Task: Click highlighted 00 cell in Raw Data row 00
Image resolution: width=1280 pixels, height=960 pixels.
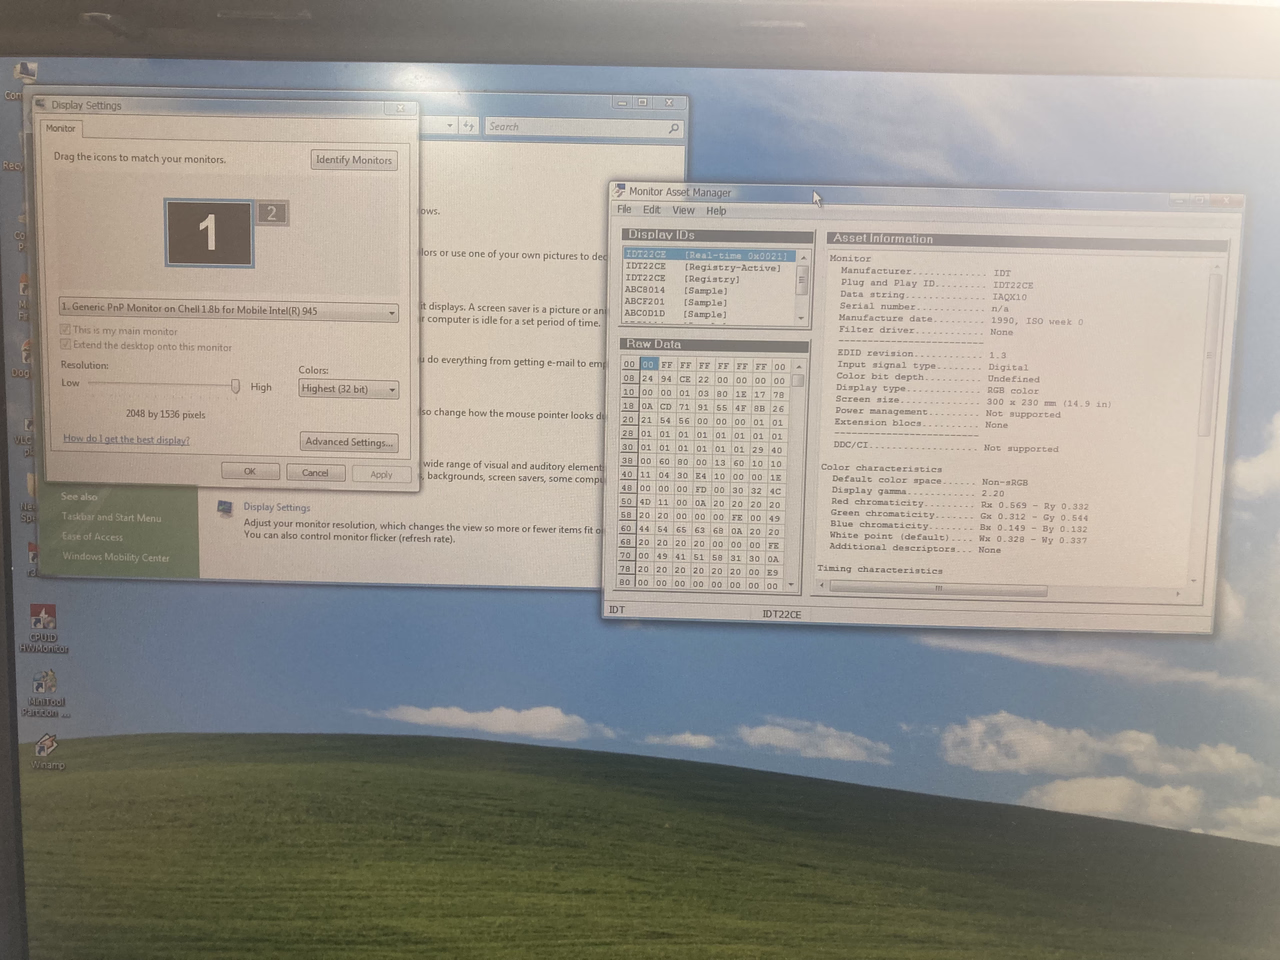Action: pyautogui.click(x=648, y=365)
